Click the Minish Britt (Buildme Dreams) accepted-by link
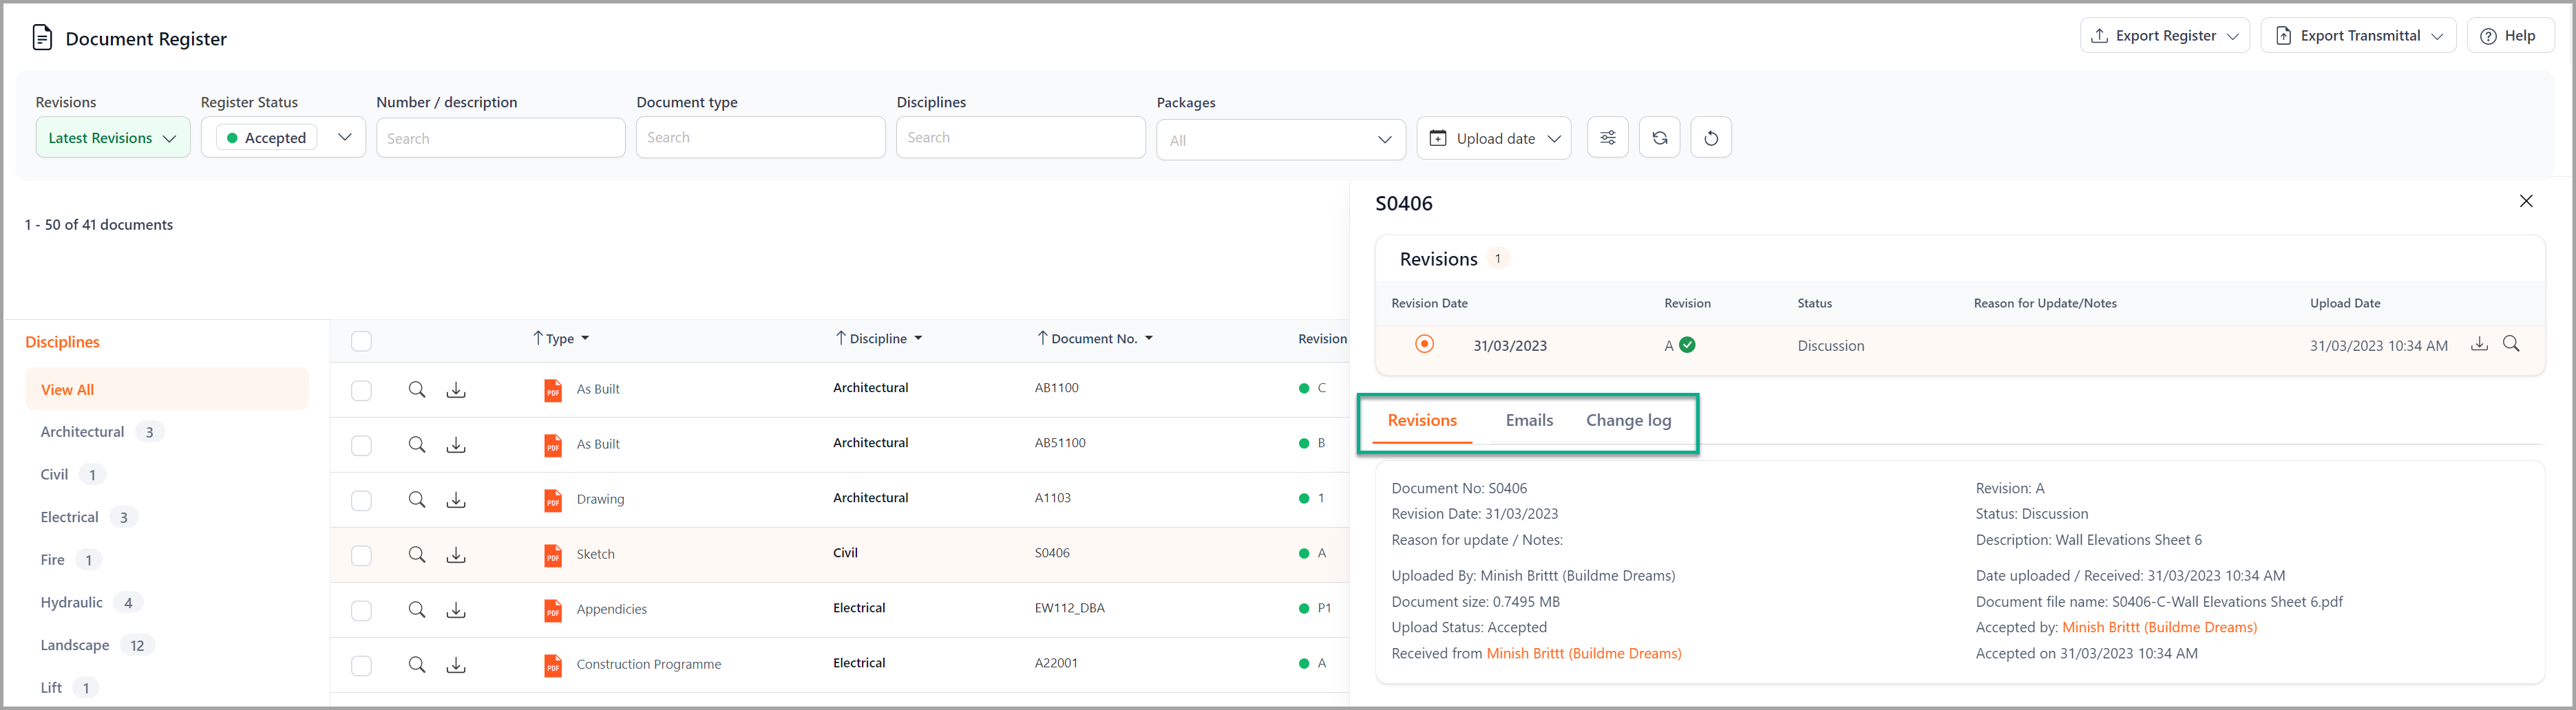2576x710 pixels. tap(2159, 627)
